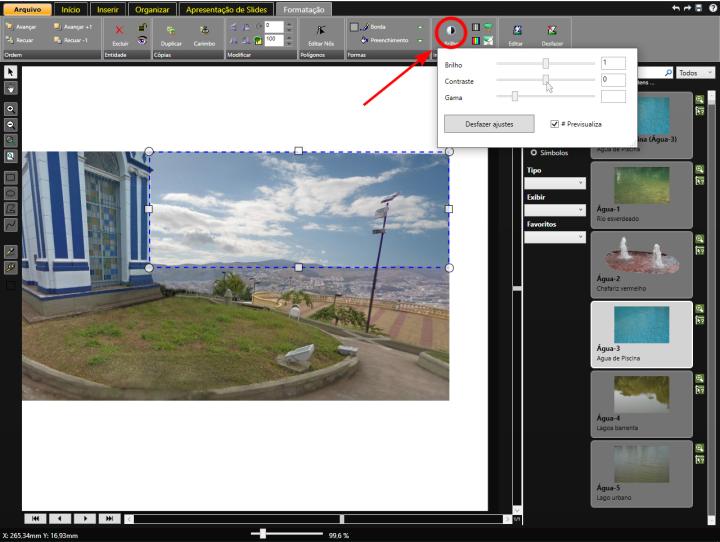Screen dimensions: 720x542
Task: Click the last slide navigation button
Action: coord(110,519)
